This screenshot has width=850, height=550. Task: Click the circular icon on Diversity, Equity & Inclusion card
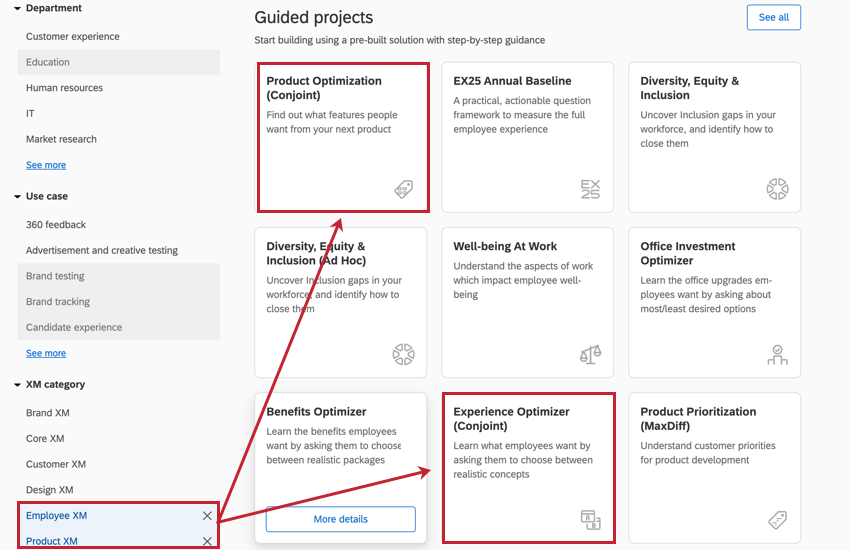click(777, 189)
